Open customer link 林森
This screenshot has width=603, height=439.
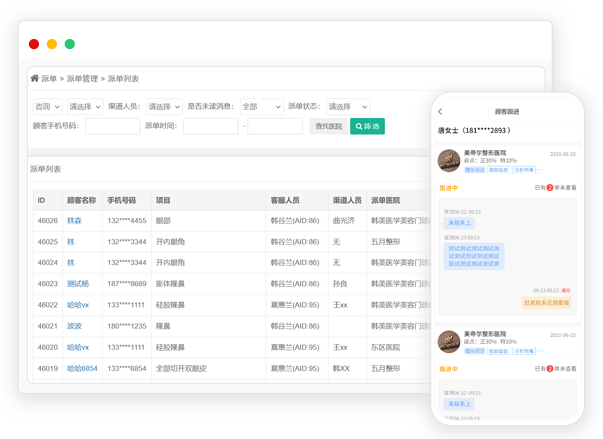[x=74, y=220]
